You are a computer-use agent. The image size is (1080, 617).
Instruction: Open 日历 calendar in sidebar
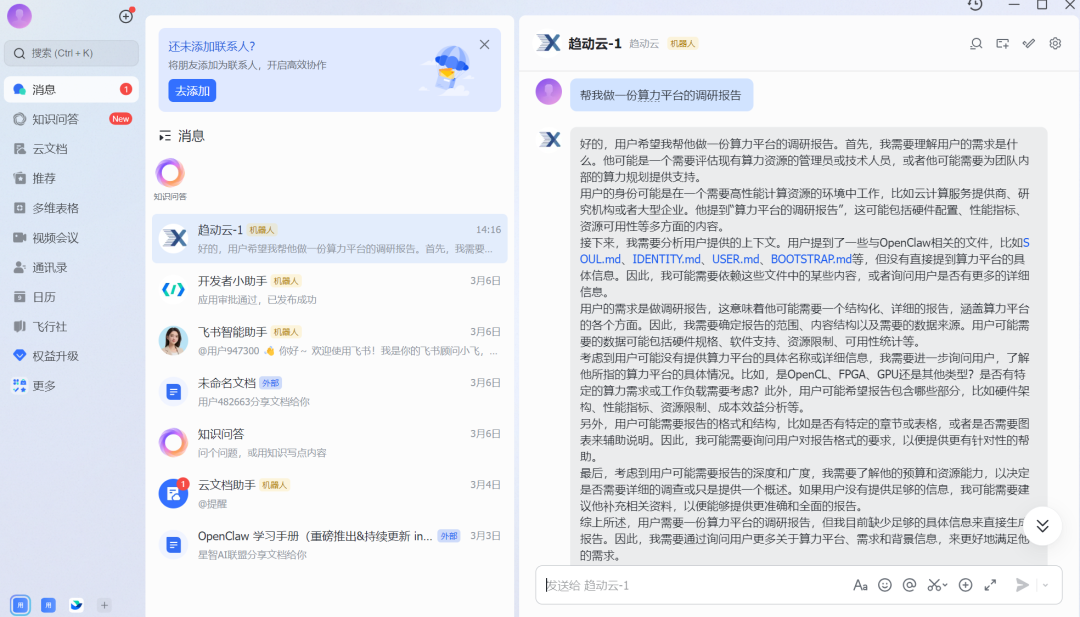[x=72, y=297]
